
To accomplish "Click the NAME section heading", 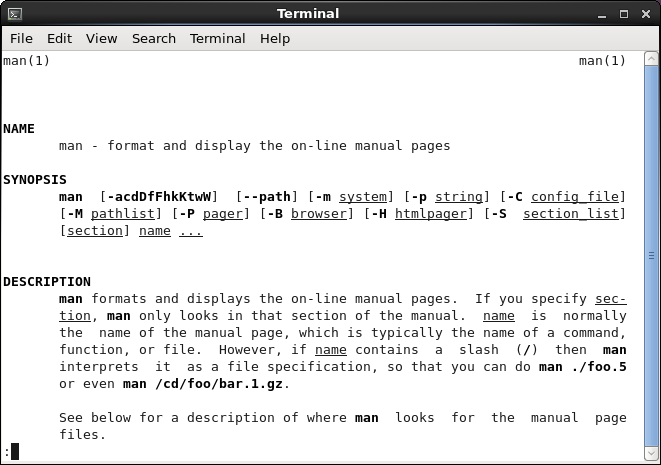I will [19, 129].
